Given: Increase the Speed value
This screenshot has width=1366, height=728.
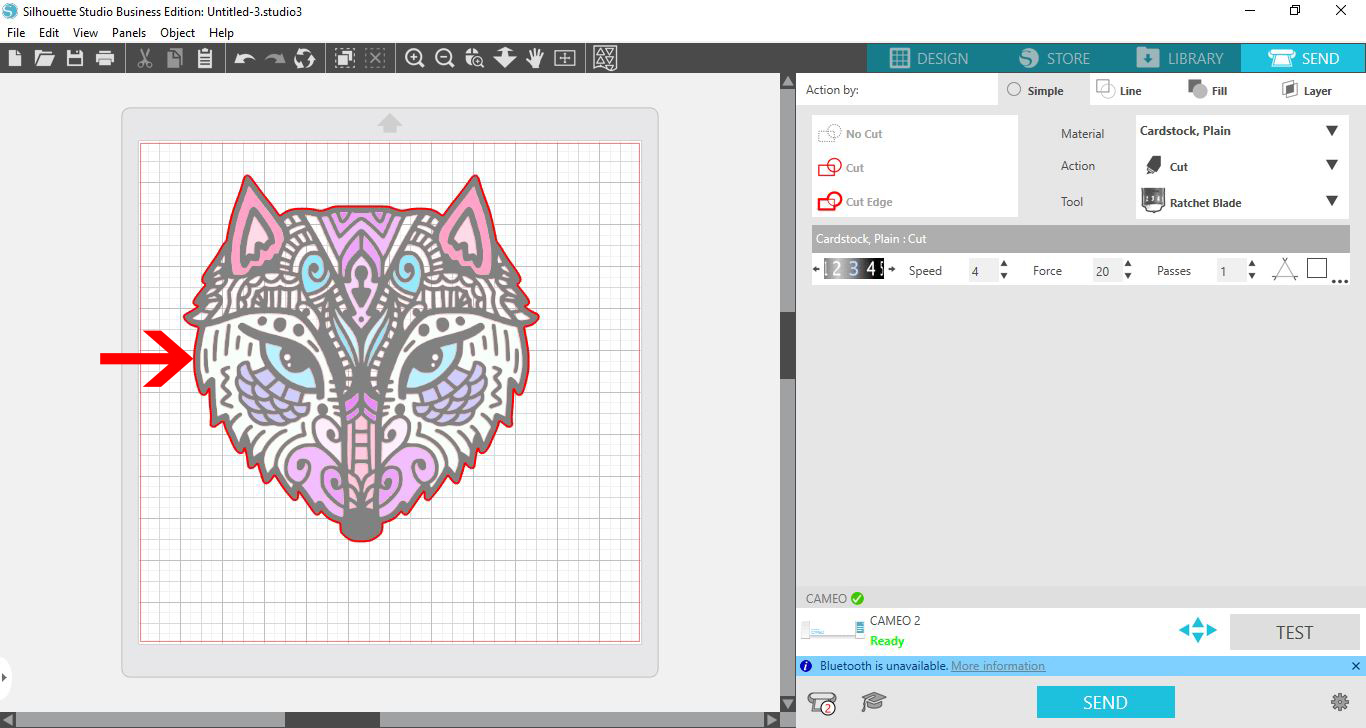Looking at the screenshot, I should 1004,264.
